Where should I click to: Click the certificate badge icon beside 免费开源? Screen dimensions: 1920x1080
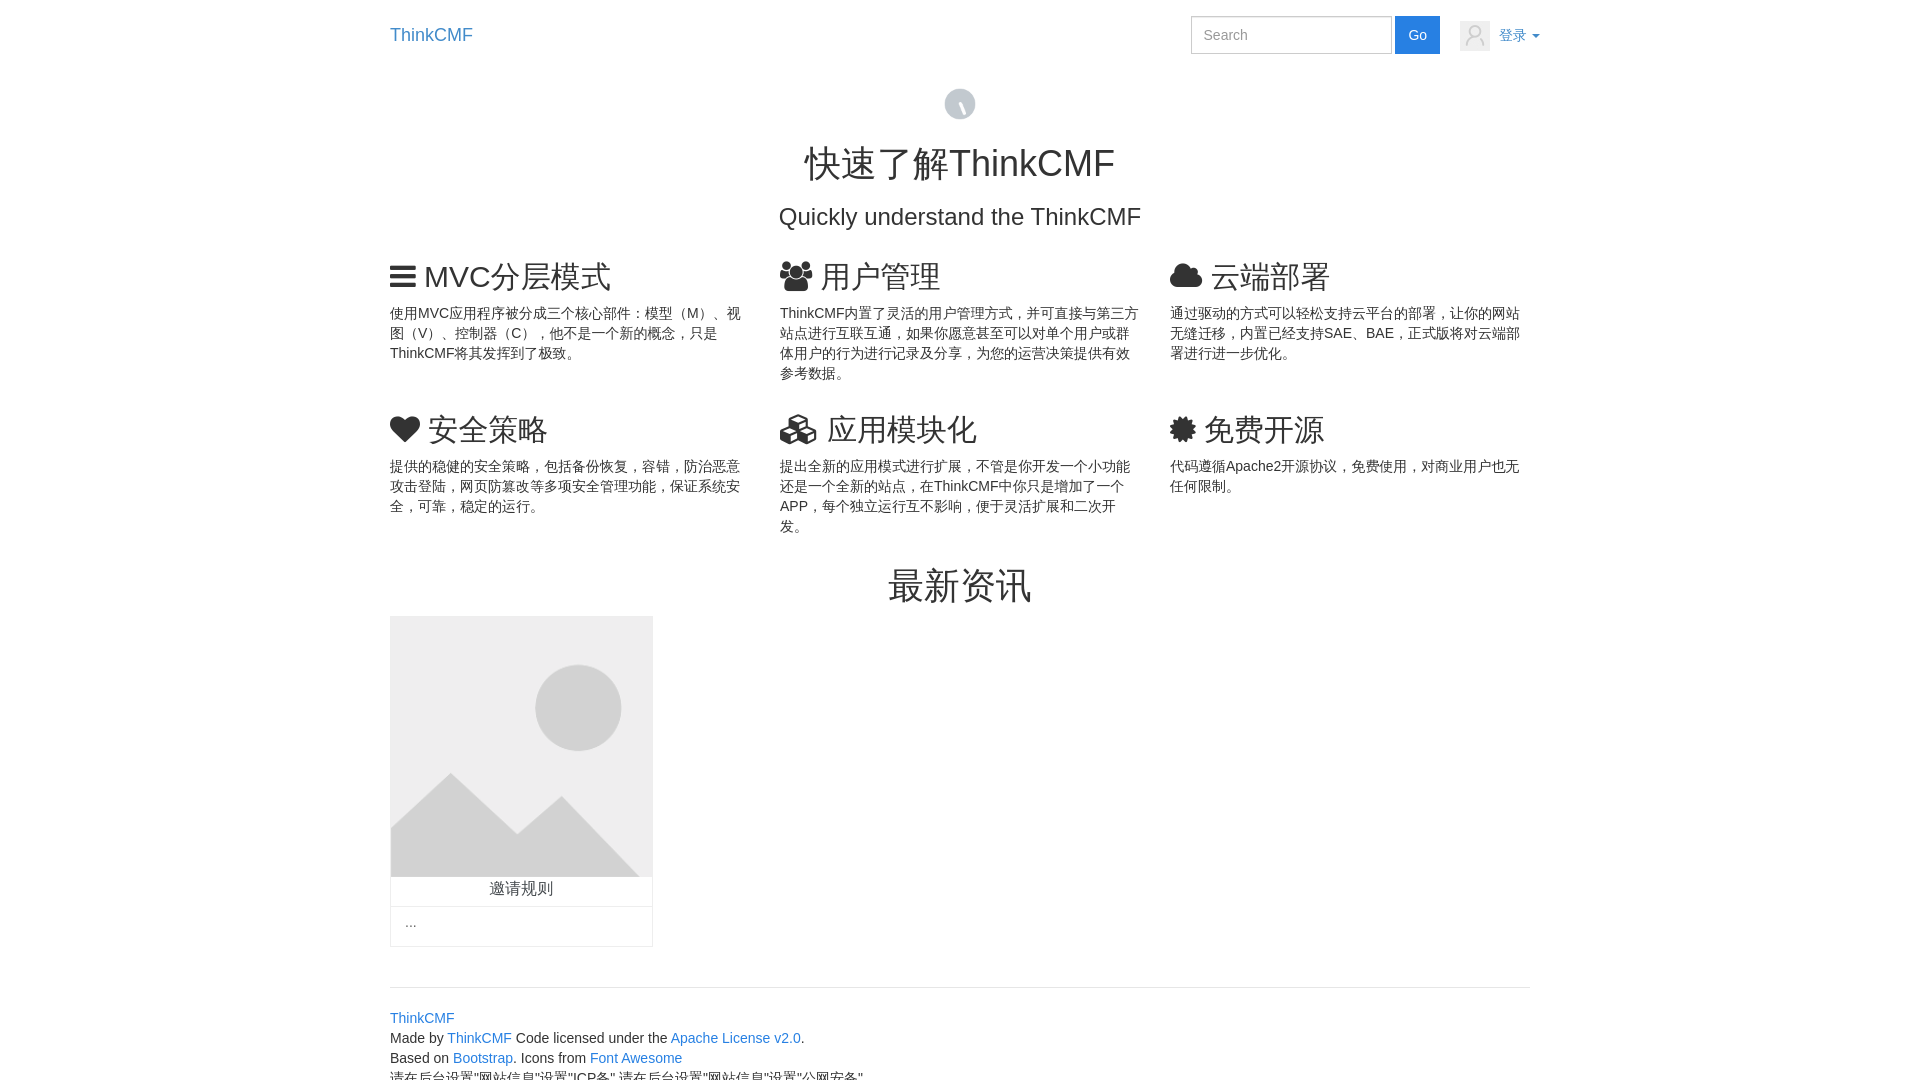tap(1183, 429)
